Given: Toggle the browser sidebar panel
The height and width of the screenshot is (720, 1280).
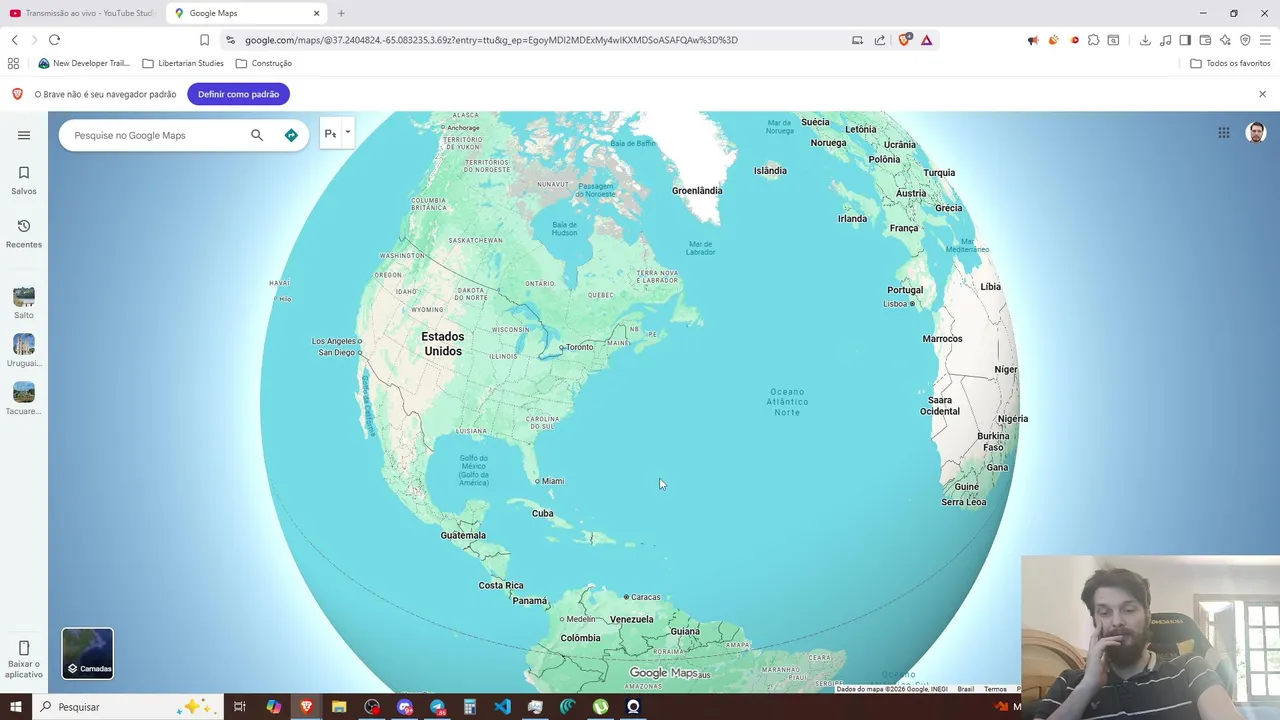Looking at the screenshot, I should (x=1185, y=40).
